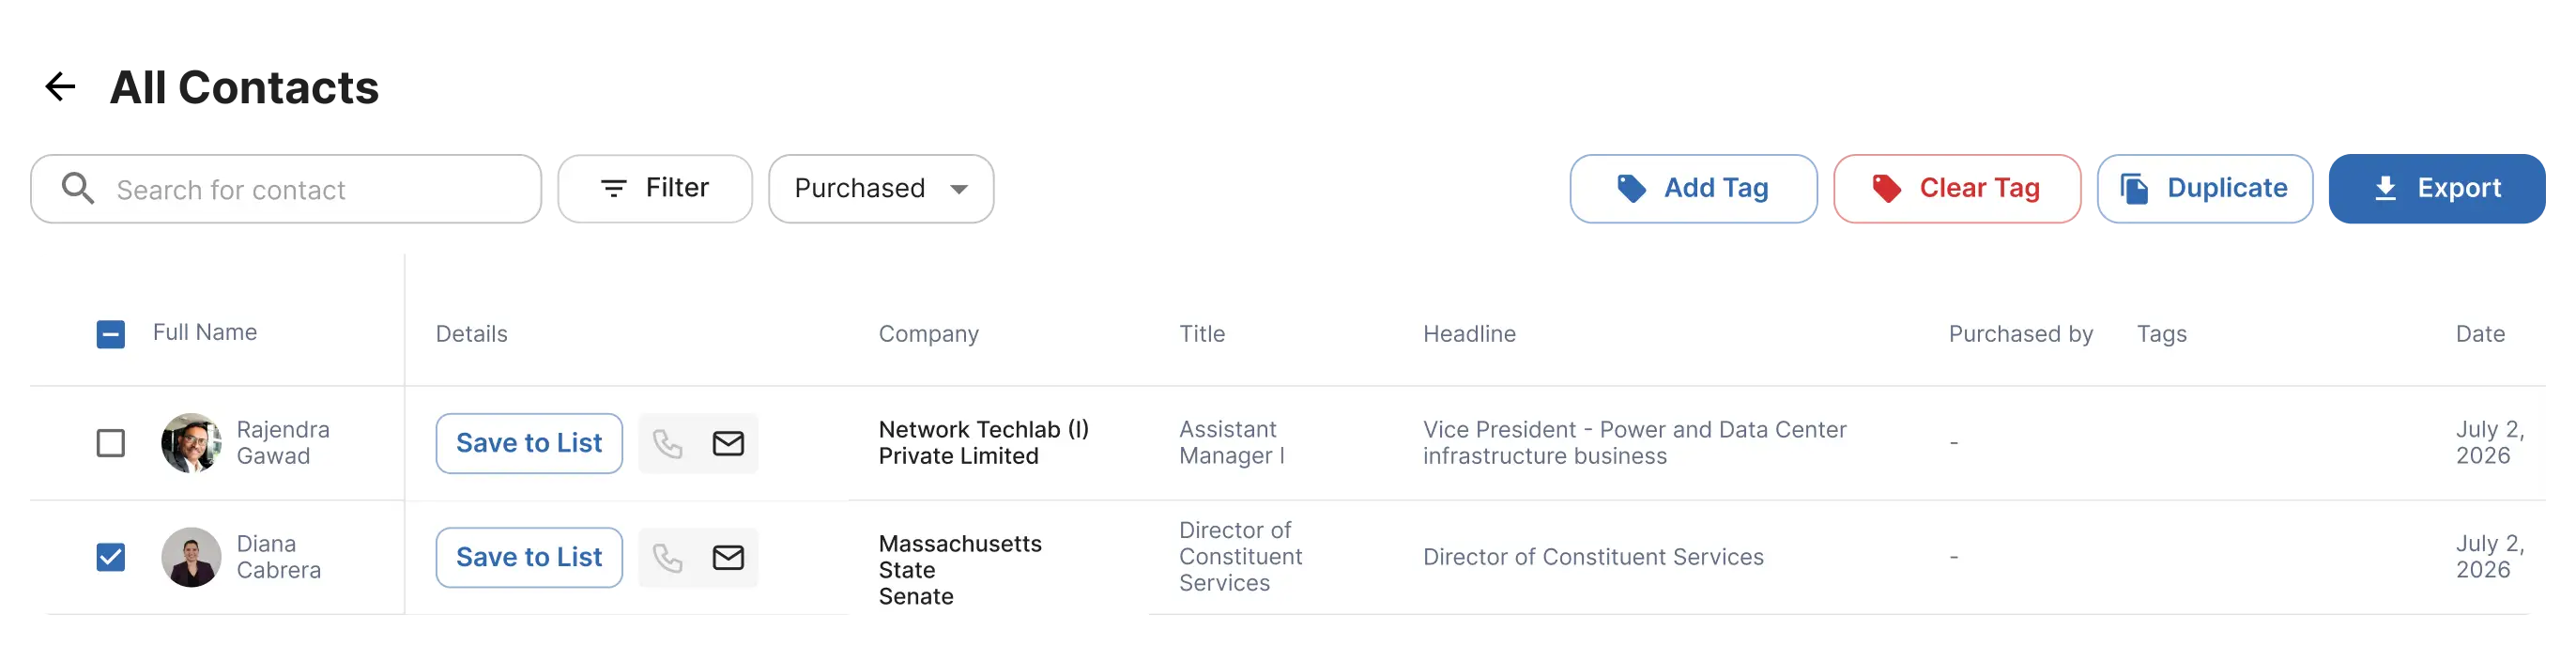This screenshot has width=2576, height=646.
Task: Open Diana Cabrera's profile photo
Action: pyautogui.click(x=191, y=557)
